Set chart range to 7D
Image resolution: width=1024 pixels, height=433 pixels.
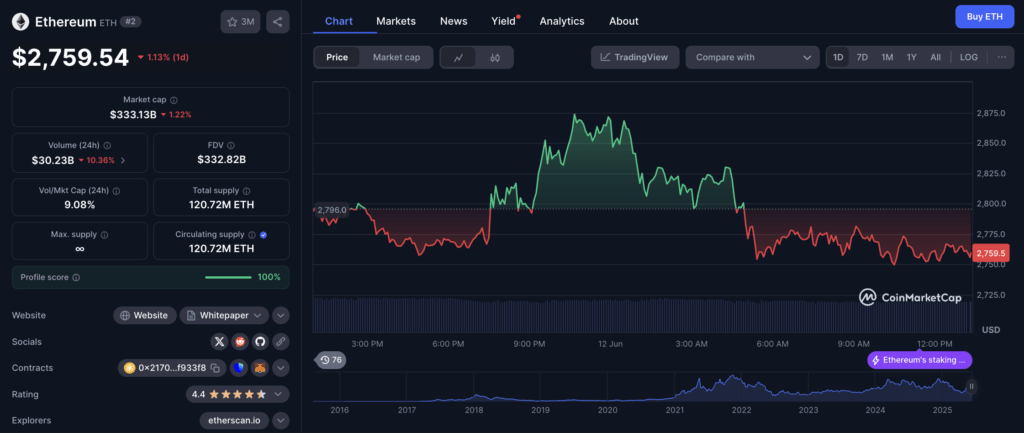[862, 57]
